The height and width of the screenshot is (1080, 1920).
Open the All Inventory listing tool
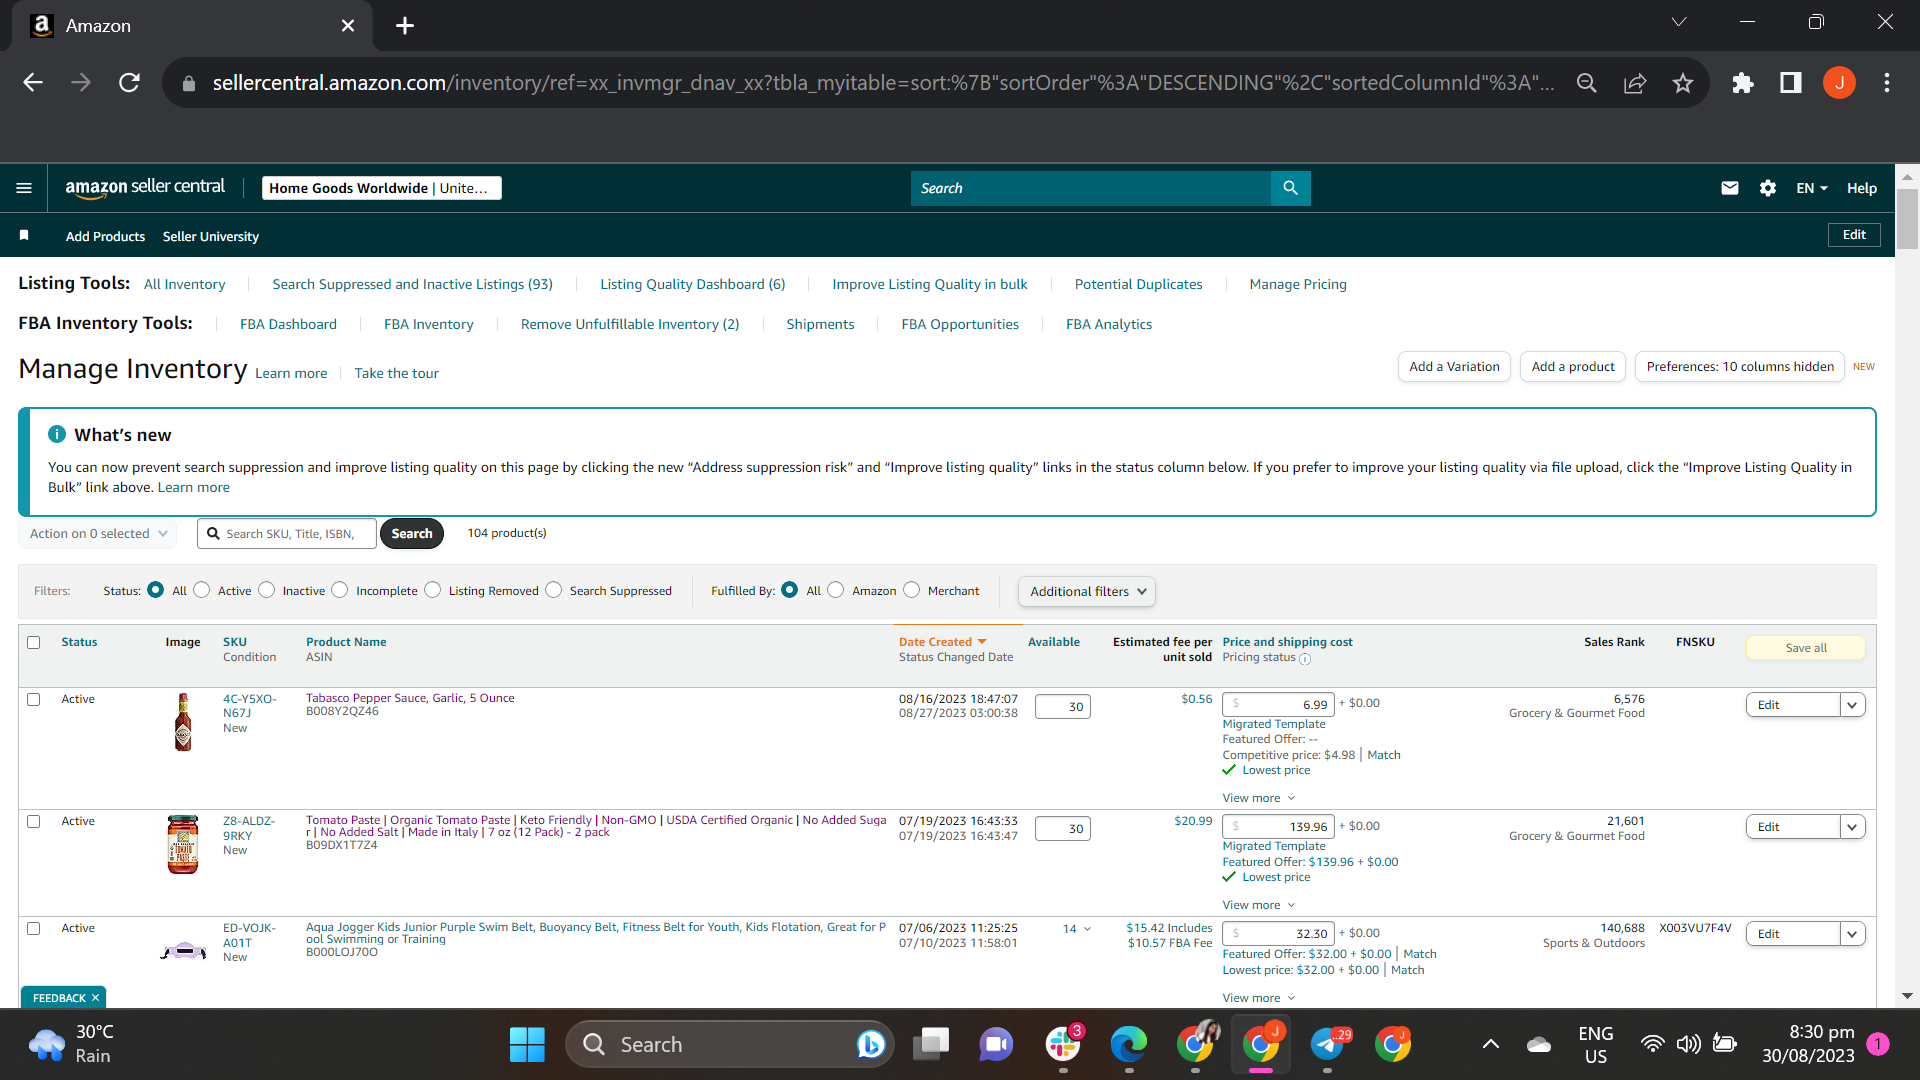[x=185, y=284]
